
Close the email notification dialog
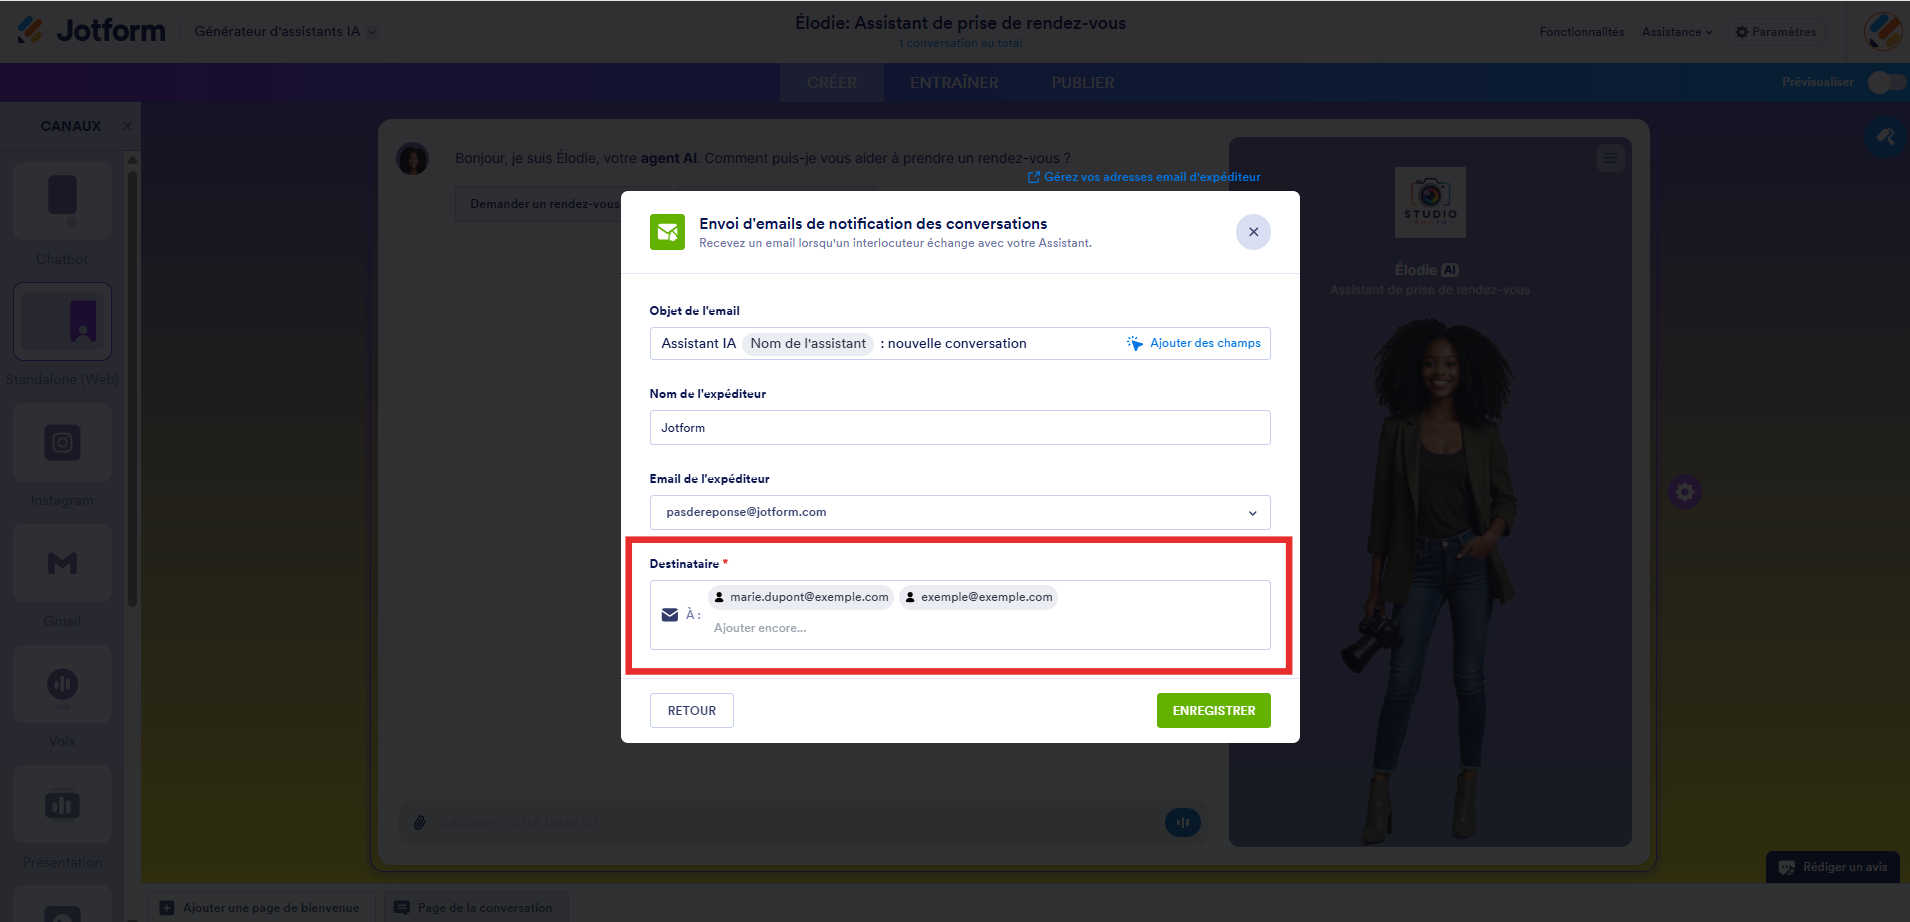pos(1253,232)
